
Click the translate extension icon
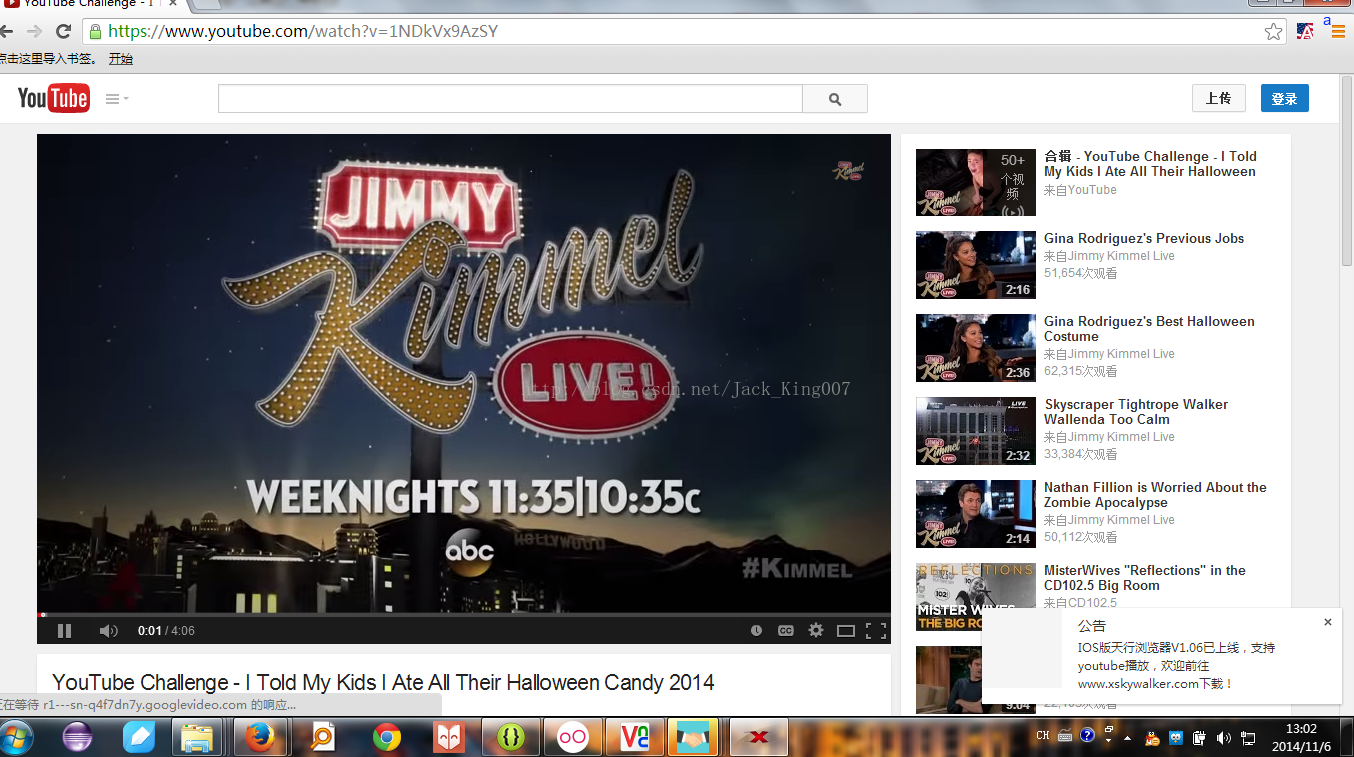tap(1305, 31)
